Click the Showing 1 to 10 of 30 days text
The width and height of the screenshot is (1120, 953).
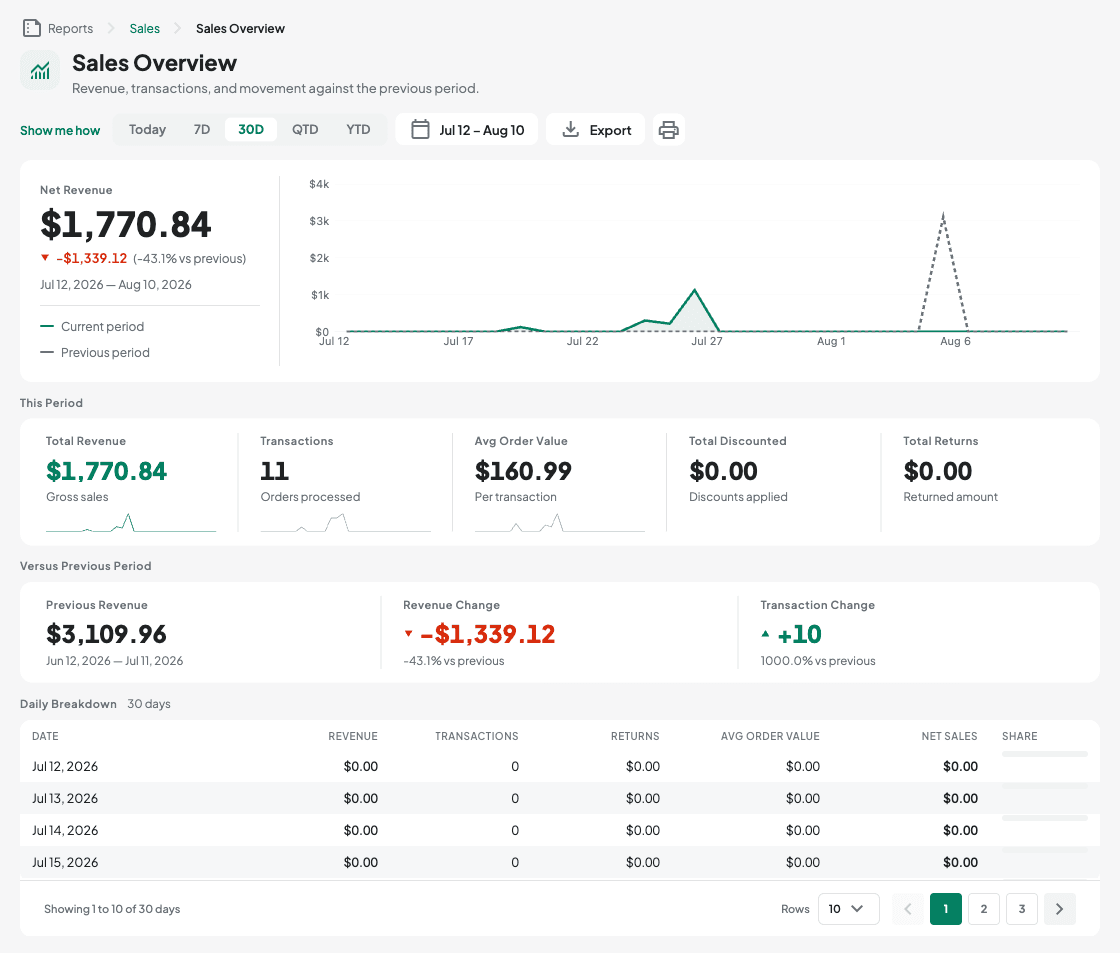112,909
